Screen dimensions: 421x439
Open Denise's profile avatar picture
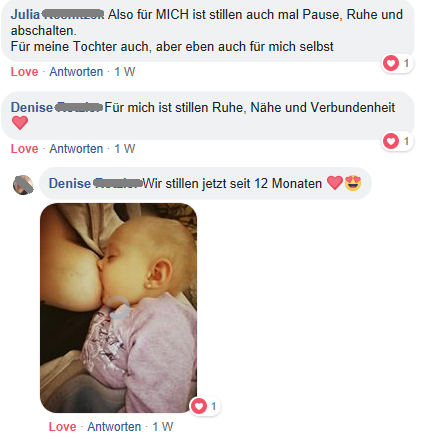23,184
